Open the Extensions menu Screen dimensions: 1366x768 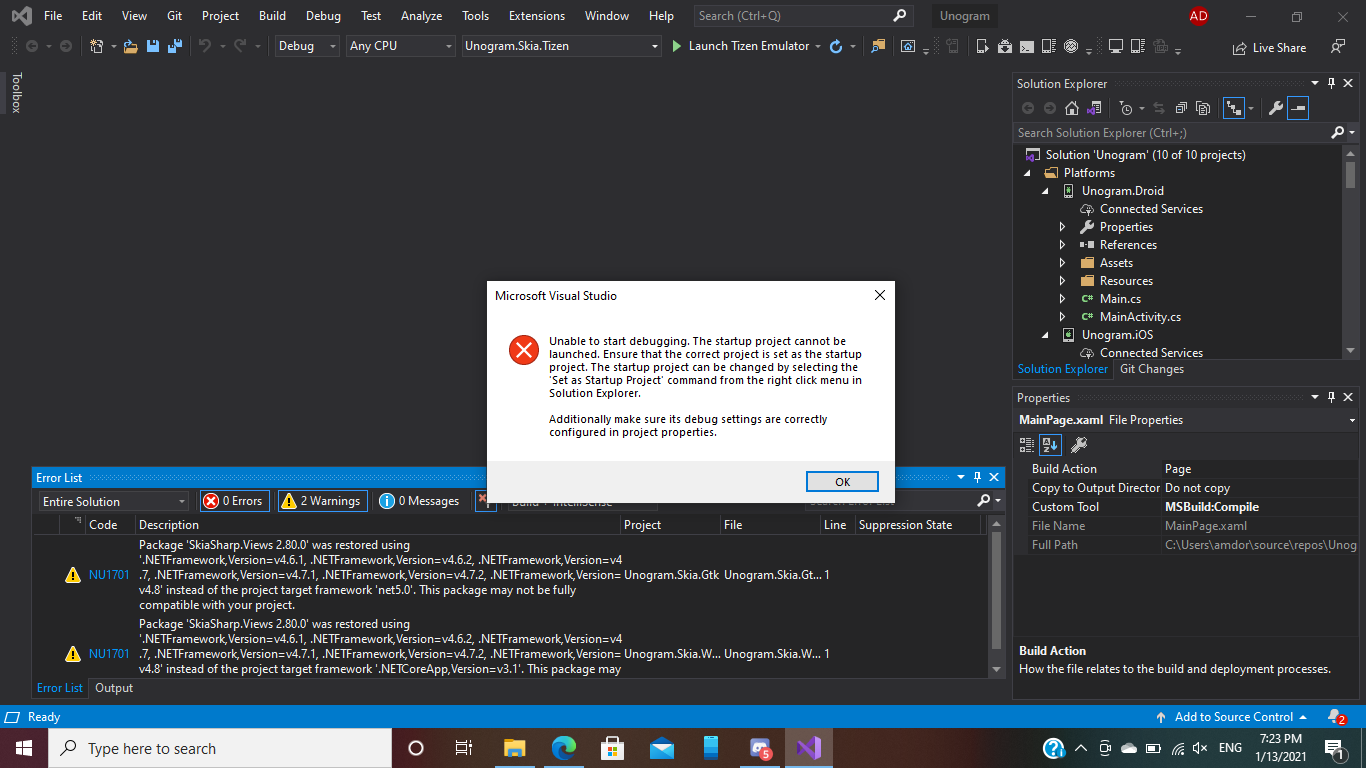[x=536, y=16]
